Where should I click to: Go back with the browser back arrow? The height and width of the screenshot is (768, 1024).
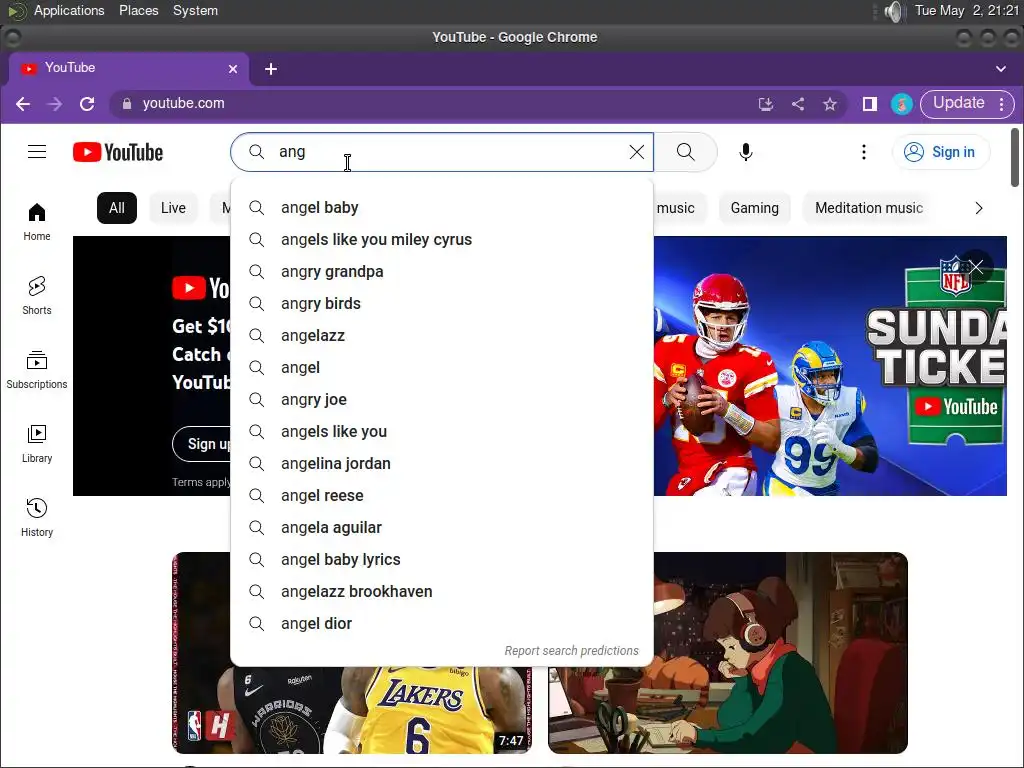point(23,104)
